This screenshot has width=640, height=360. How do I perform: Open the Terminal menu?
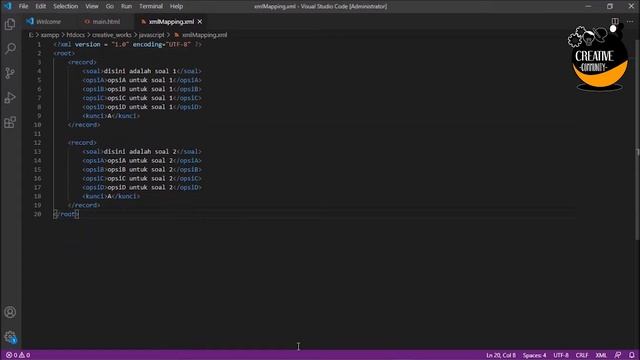click(x=151, y=6)
